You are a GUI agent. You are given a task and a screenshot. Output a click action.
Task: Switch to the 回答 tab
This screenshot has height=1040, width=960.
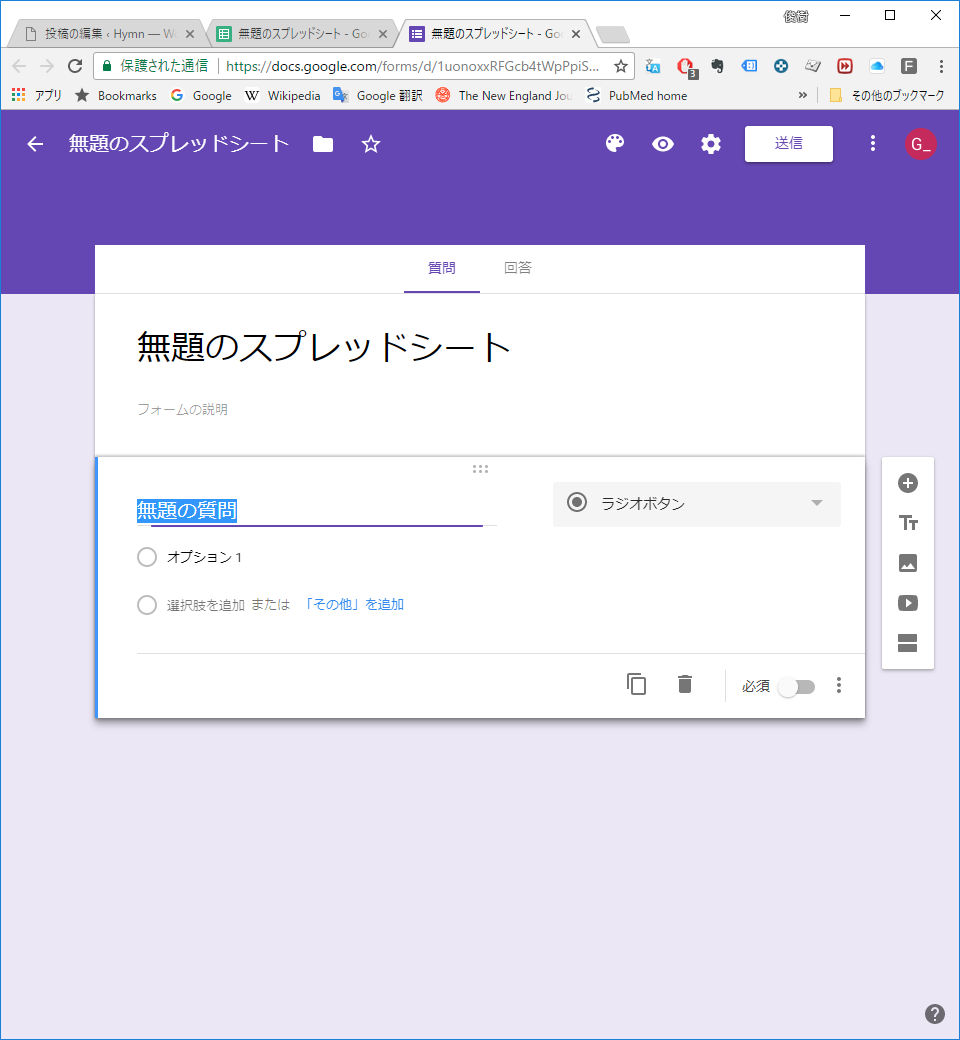[x=518, y=268]
